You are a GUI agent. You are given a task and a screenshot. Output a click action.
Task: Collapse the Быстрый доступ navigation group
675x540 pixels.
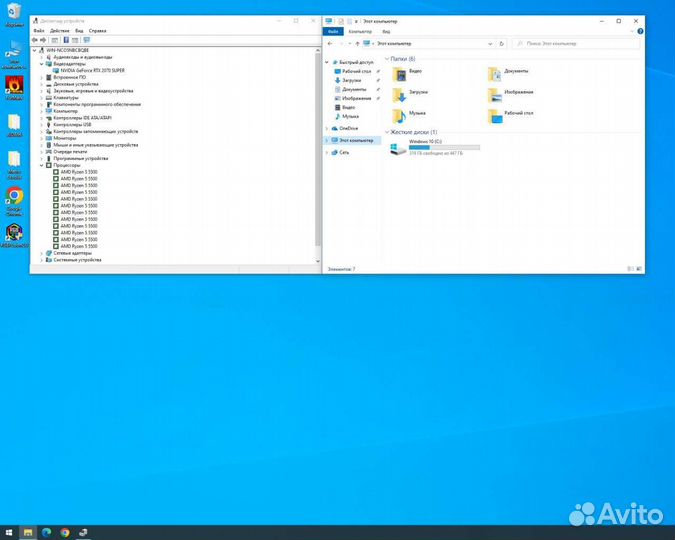pyautogui.click(x=327, y=62)
